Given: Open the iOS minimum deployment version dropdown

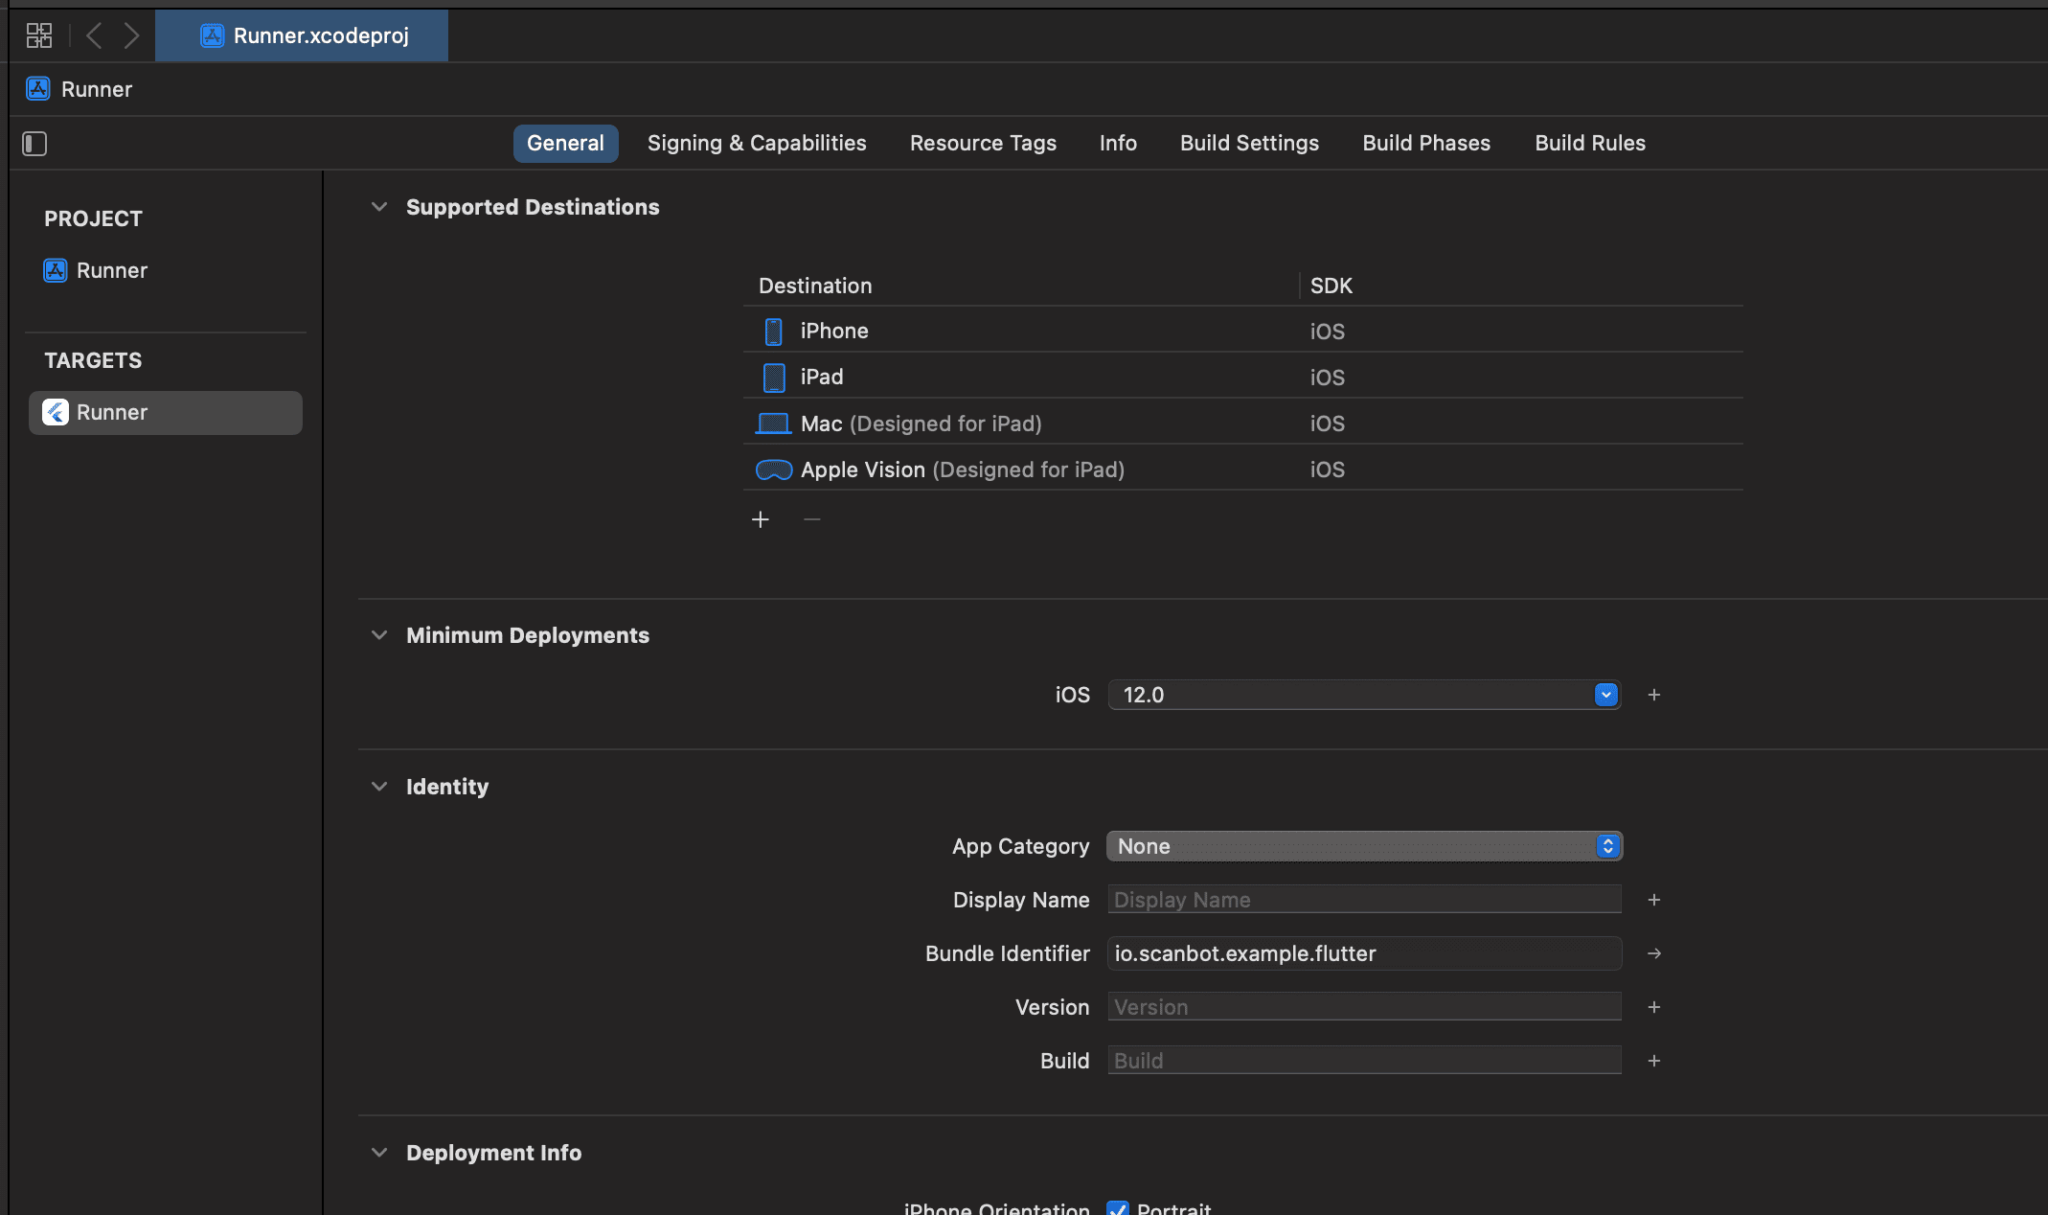Looking at the screenshot, I should (1604, 694).
